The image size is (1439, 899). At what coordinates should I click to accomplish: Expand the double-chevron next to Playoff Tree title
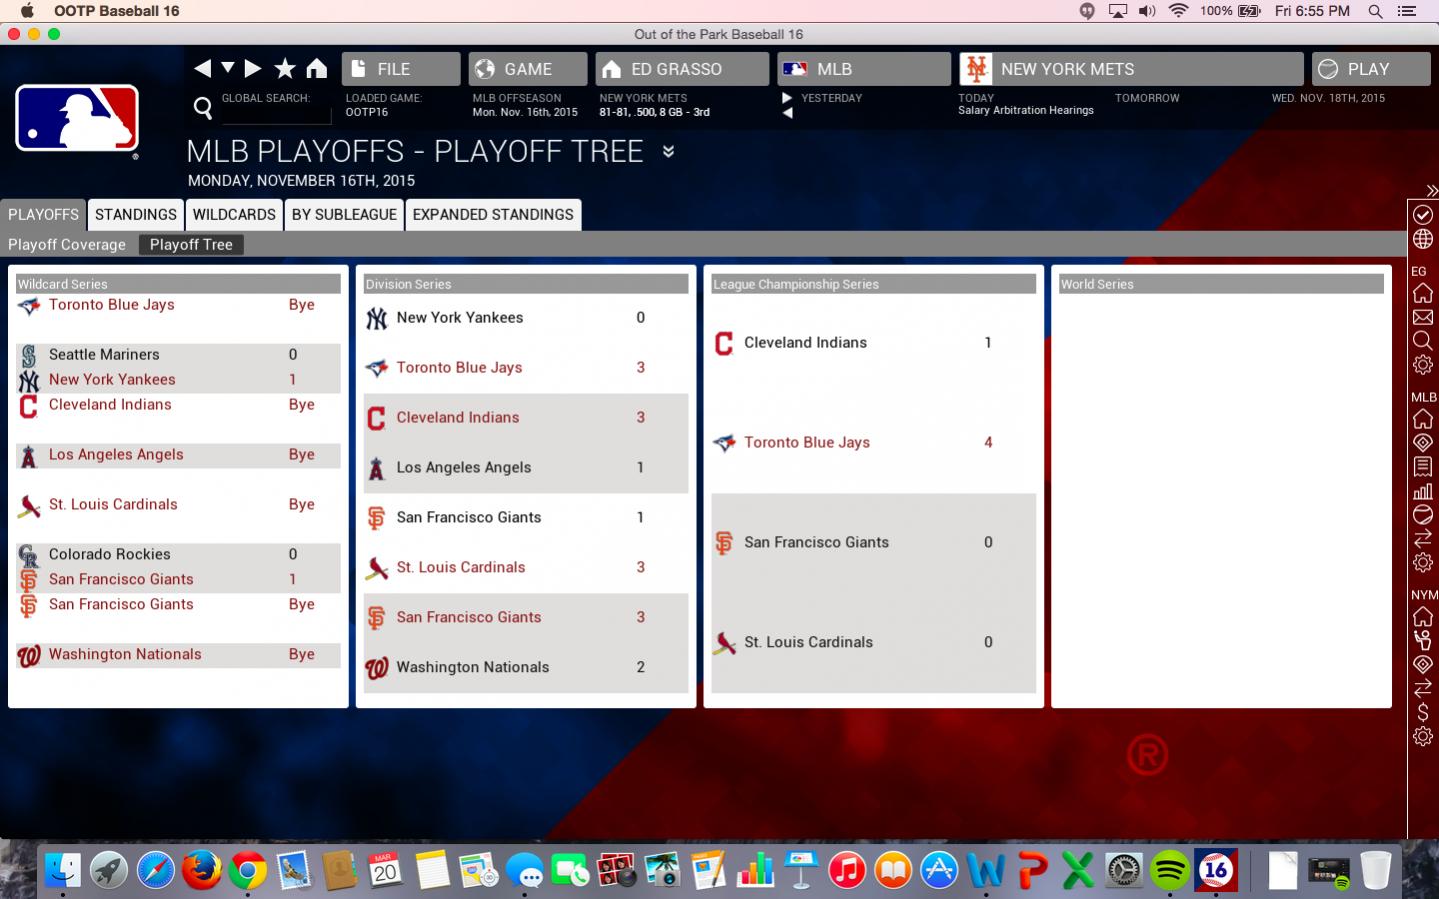668,152
